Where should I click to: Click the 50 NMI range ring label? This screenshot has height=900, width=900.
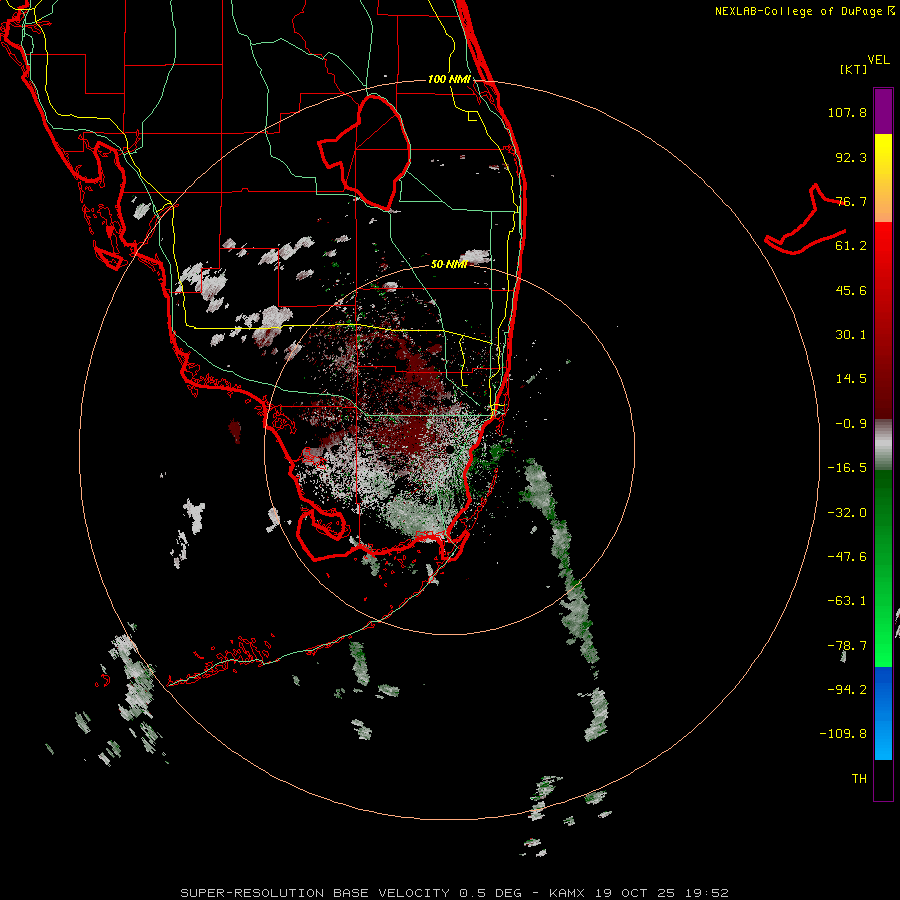pyautogui.click(x=449, y=264)
